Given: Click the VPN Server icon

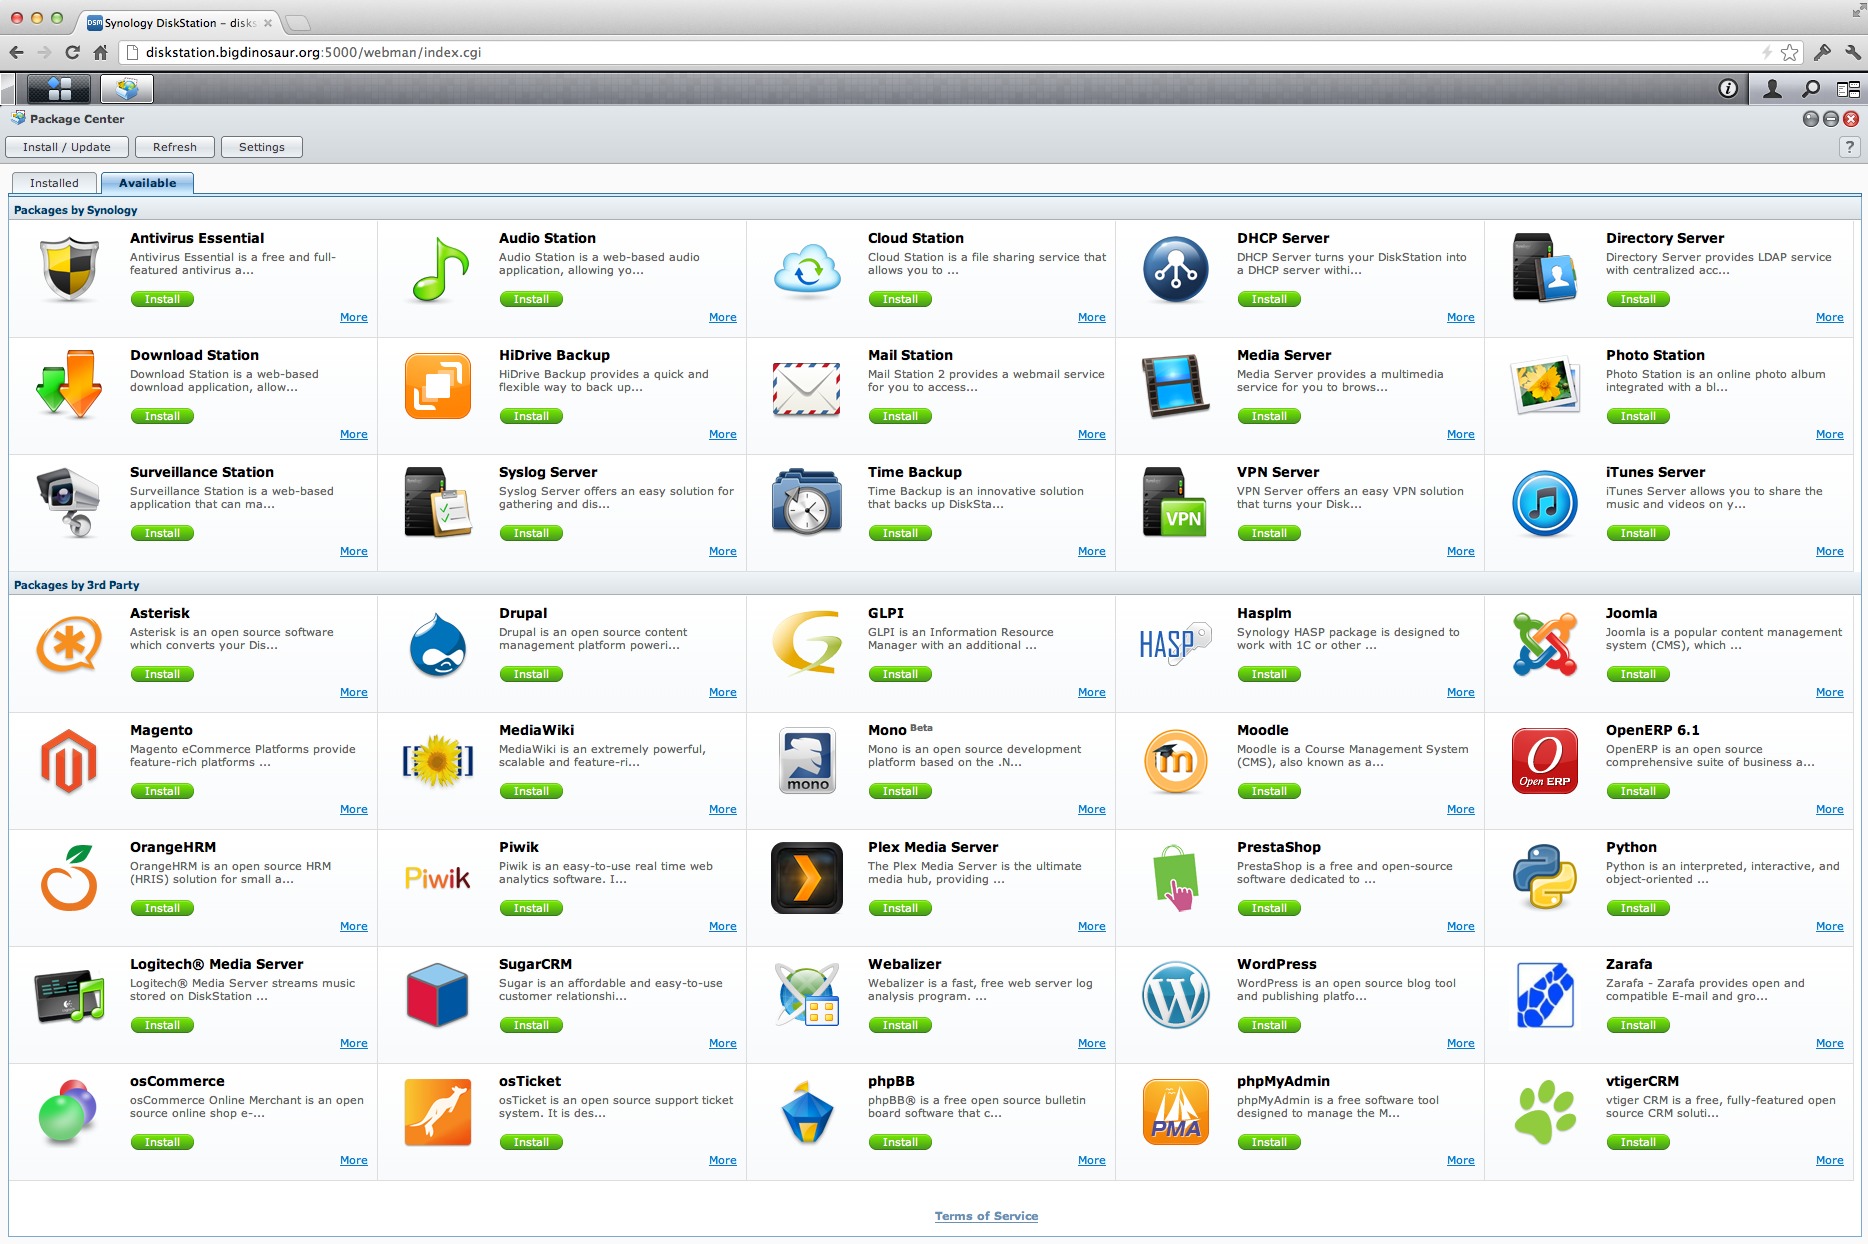Looking at the screenshot, I should pyautogui.click(x=1175, y=503).
